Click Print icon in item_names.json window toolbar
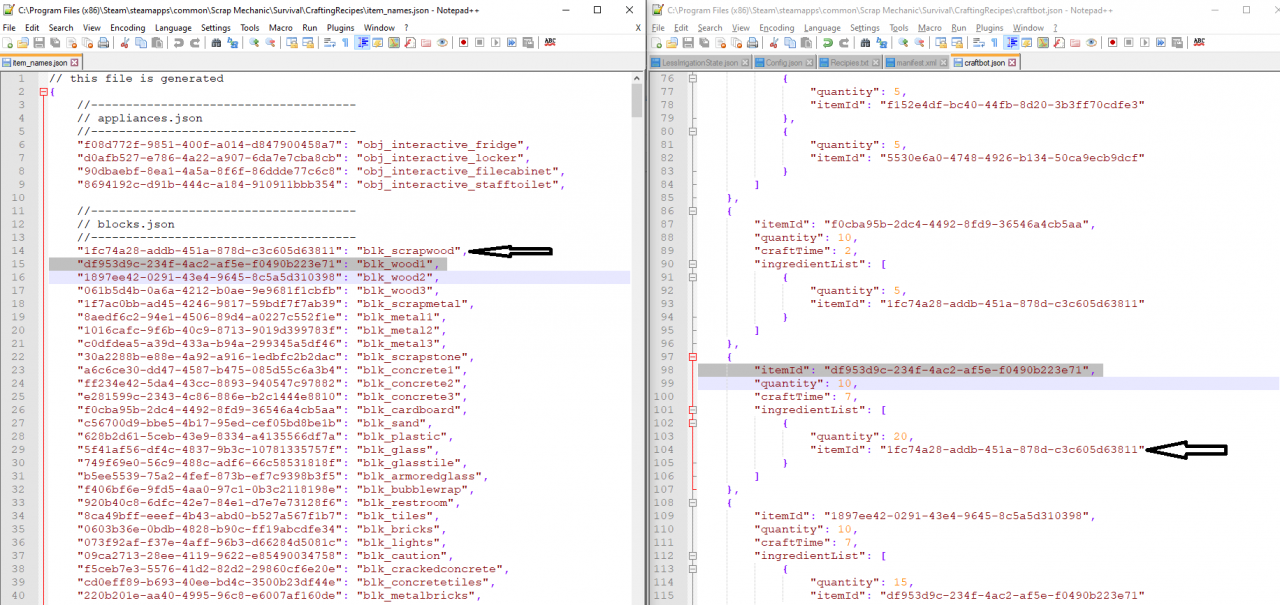The image size is (1280, 605). pos(103,43)
